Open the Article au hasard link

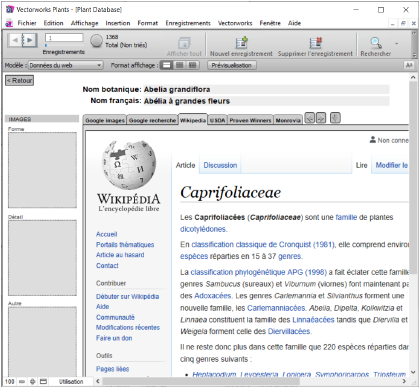[120, 255]
